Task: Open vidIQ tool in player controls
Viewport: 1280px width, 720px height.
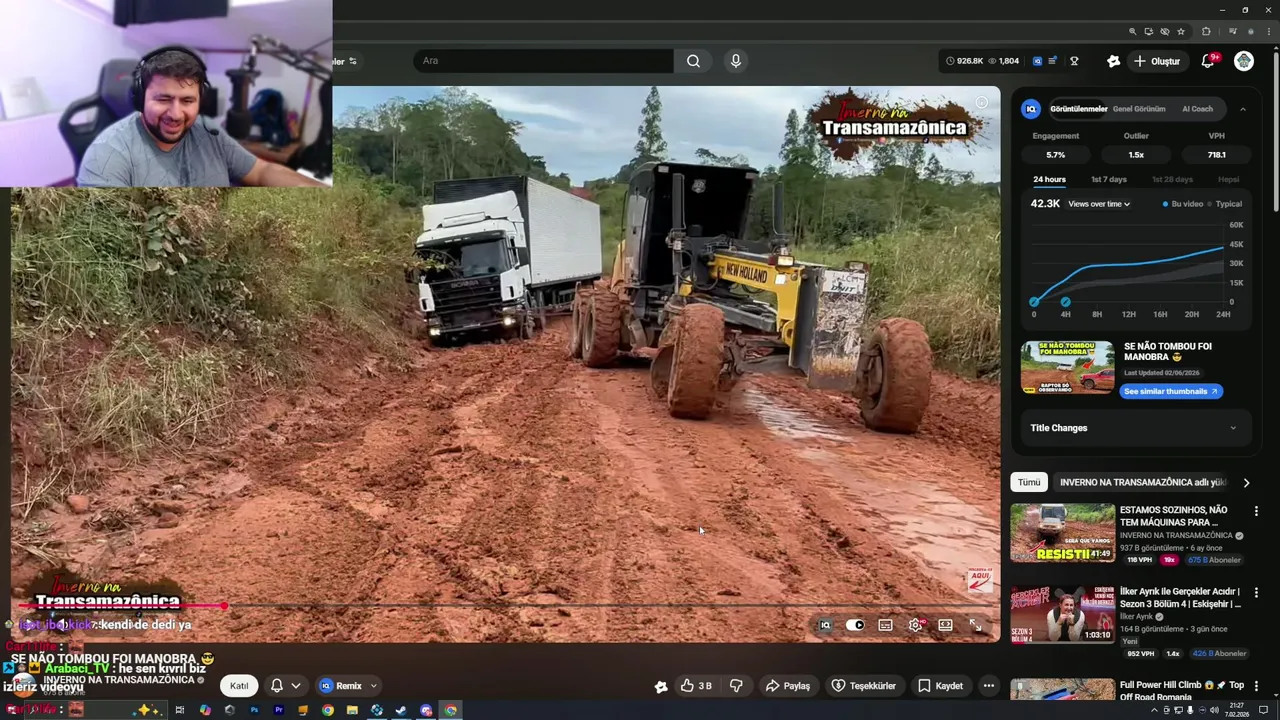Action: pos(825,625)
